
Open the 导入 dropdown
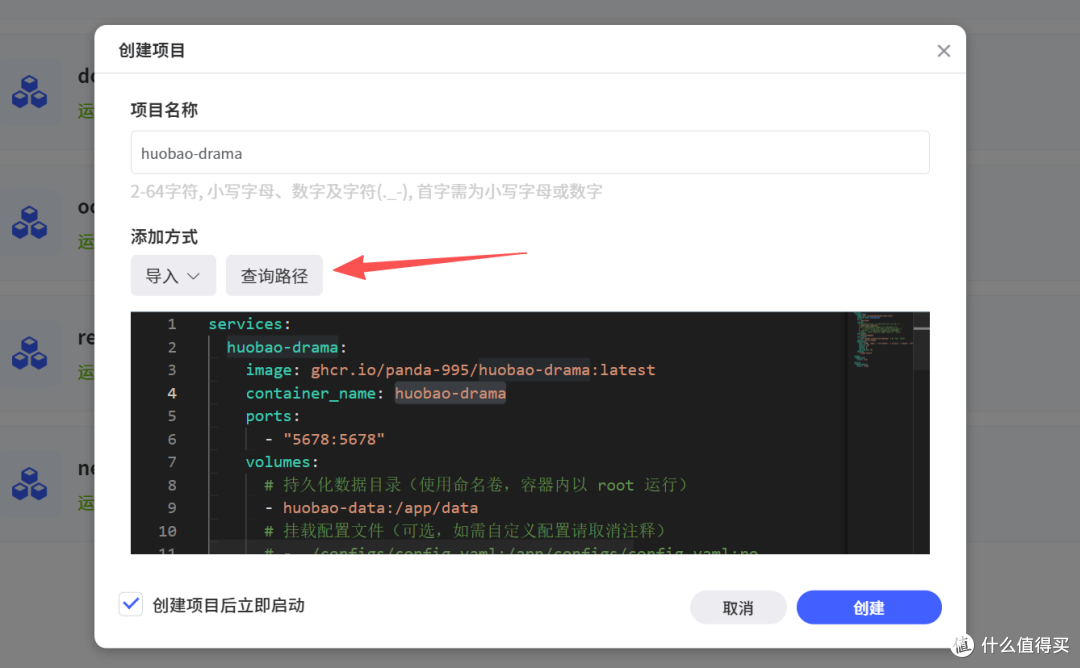tap(174, 275)
